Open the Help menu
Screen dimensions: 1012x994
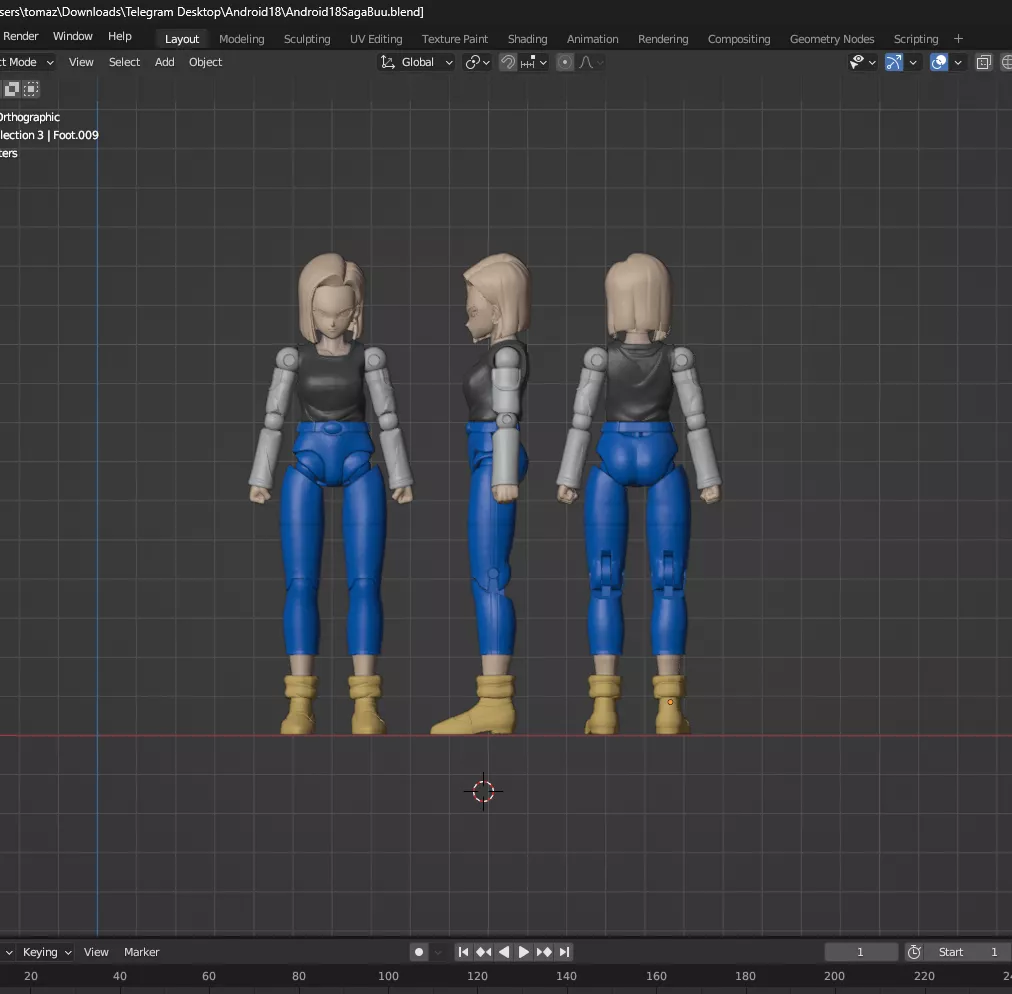click(119, 36)
